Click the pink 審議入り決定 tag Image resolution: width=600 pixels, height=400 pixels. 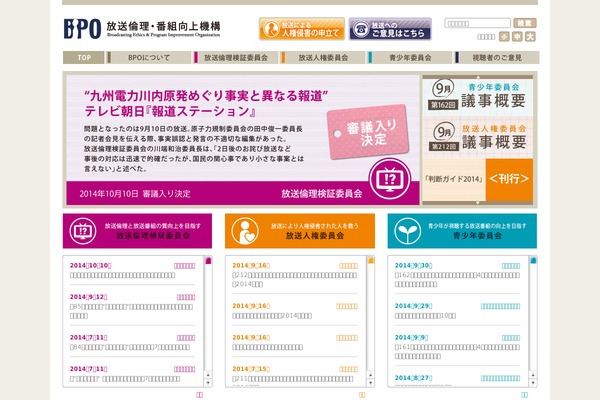tap(368, 132)
